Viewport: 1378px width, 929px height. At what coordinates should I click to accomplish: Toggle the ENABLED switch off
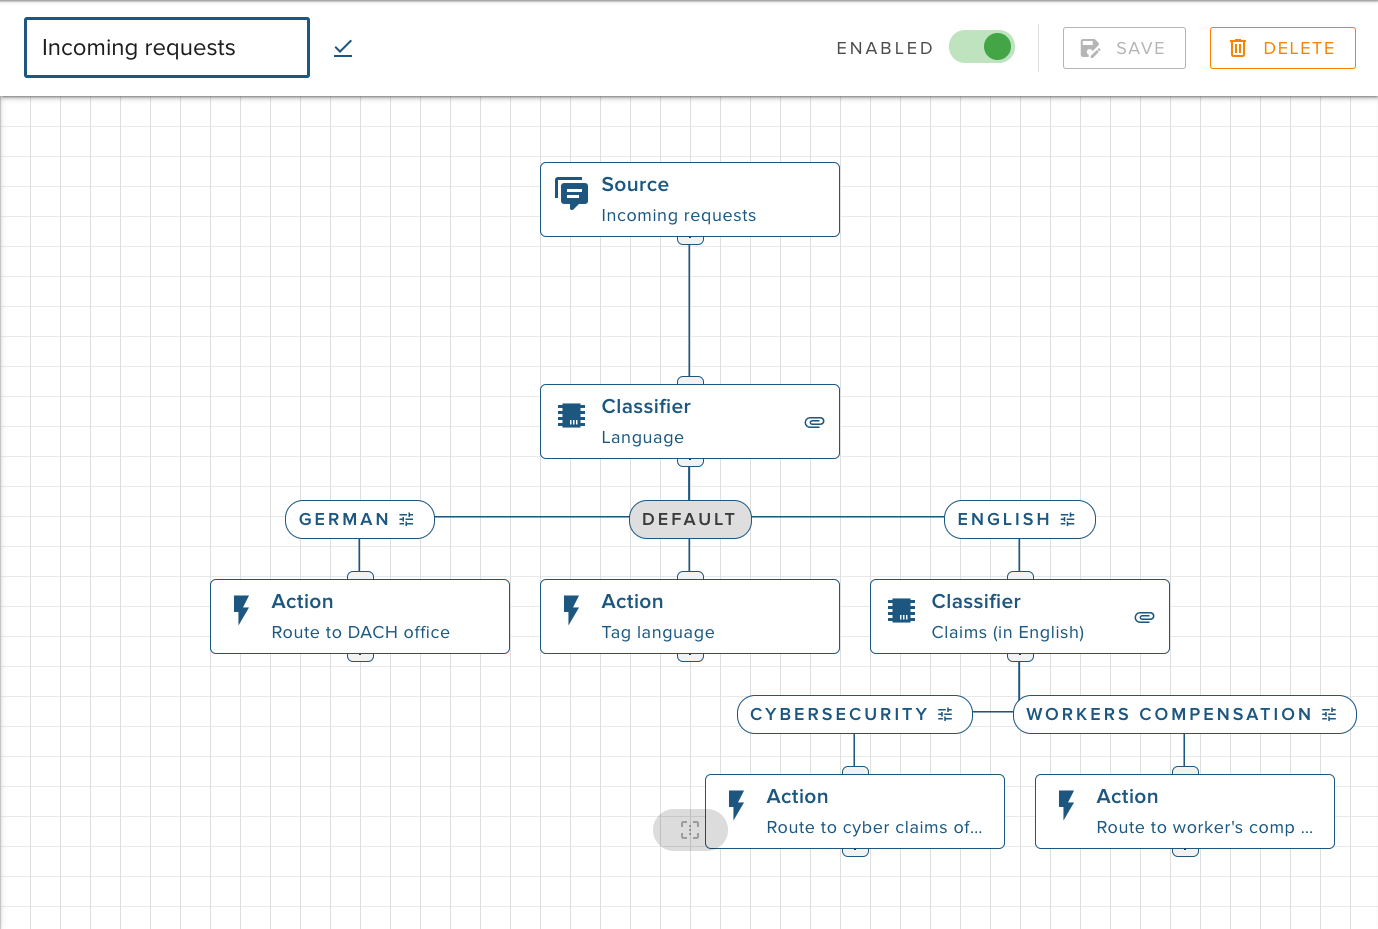pos(982,47)
